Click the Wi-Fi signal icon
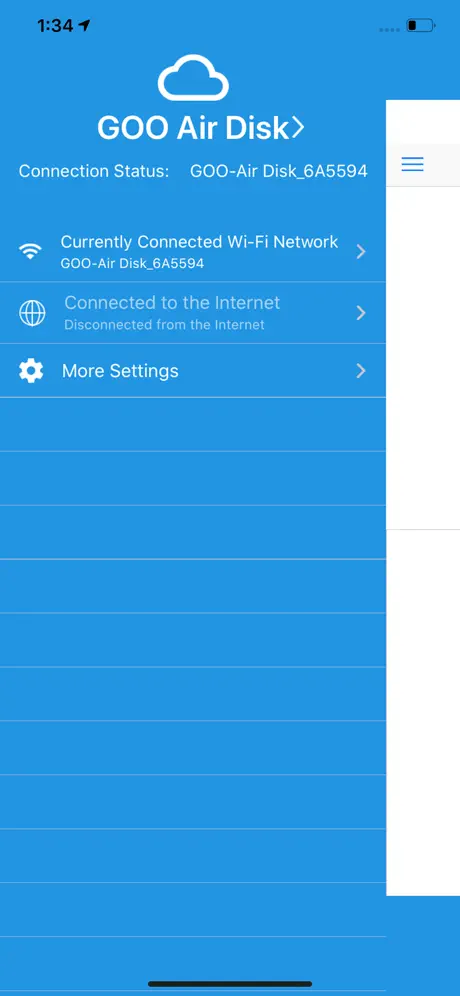This screenshot has width=460, height=996. (x=30, y=252)
